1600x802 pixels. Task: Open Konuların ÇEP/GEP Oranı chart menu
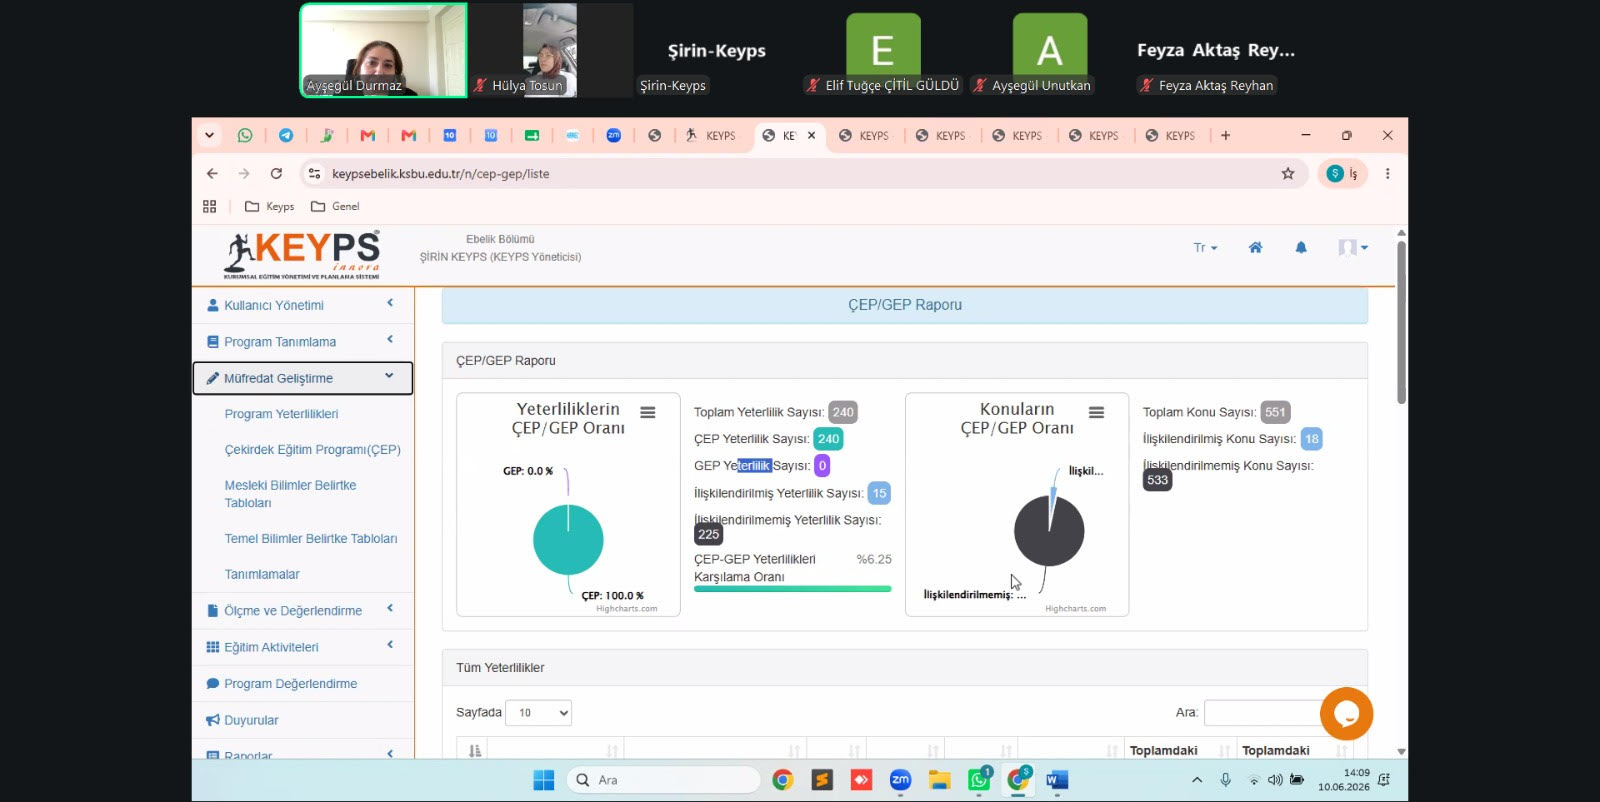point(1097,412)
